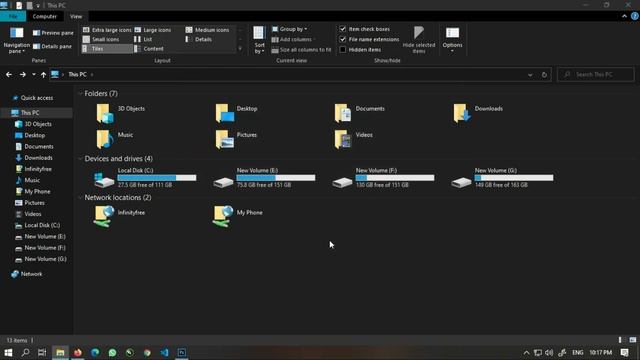The image size is (640, 360).
Task: Enable Hidden items checkbox
Action: (343, 49)
